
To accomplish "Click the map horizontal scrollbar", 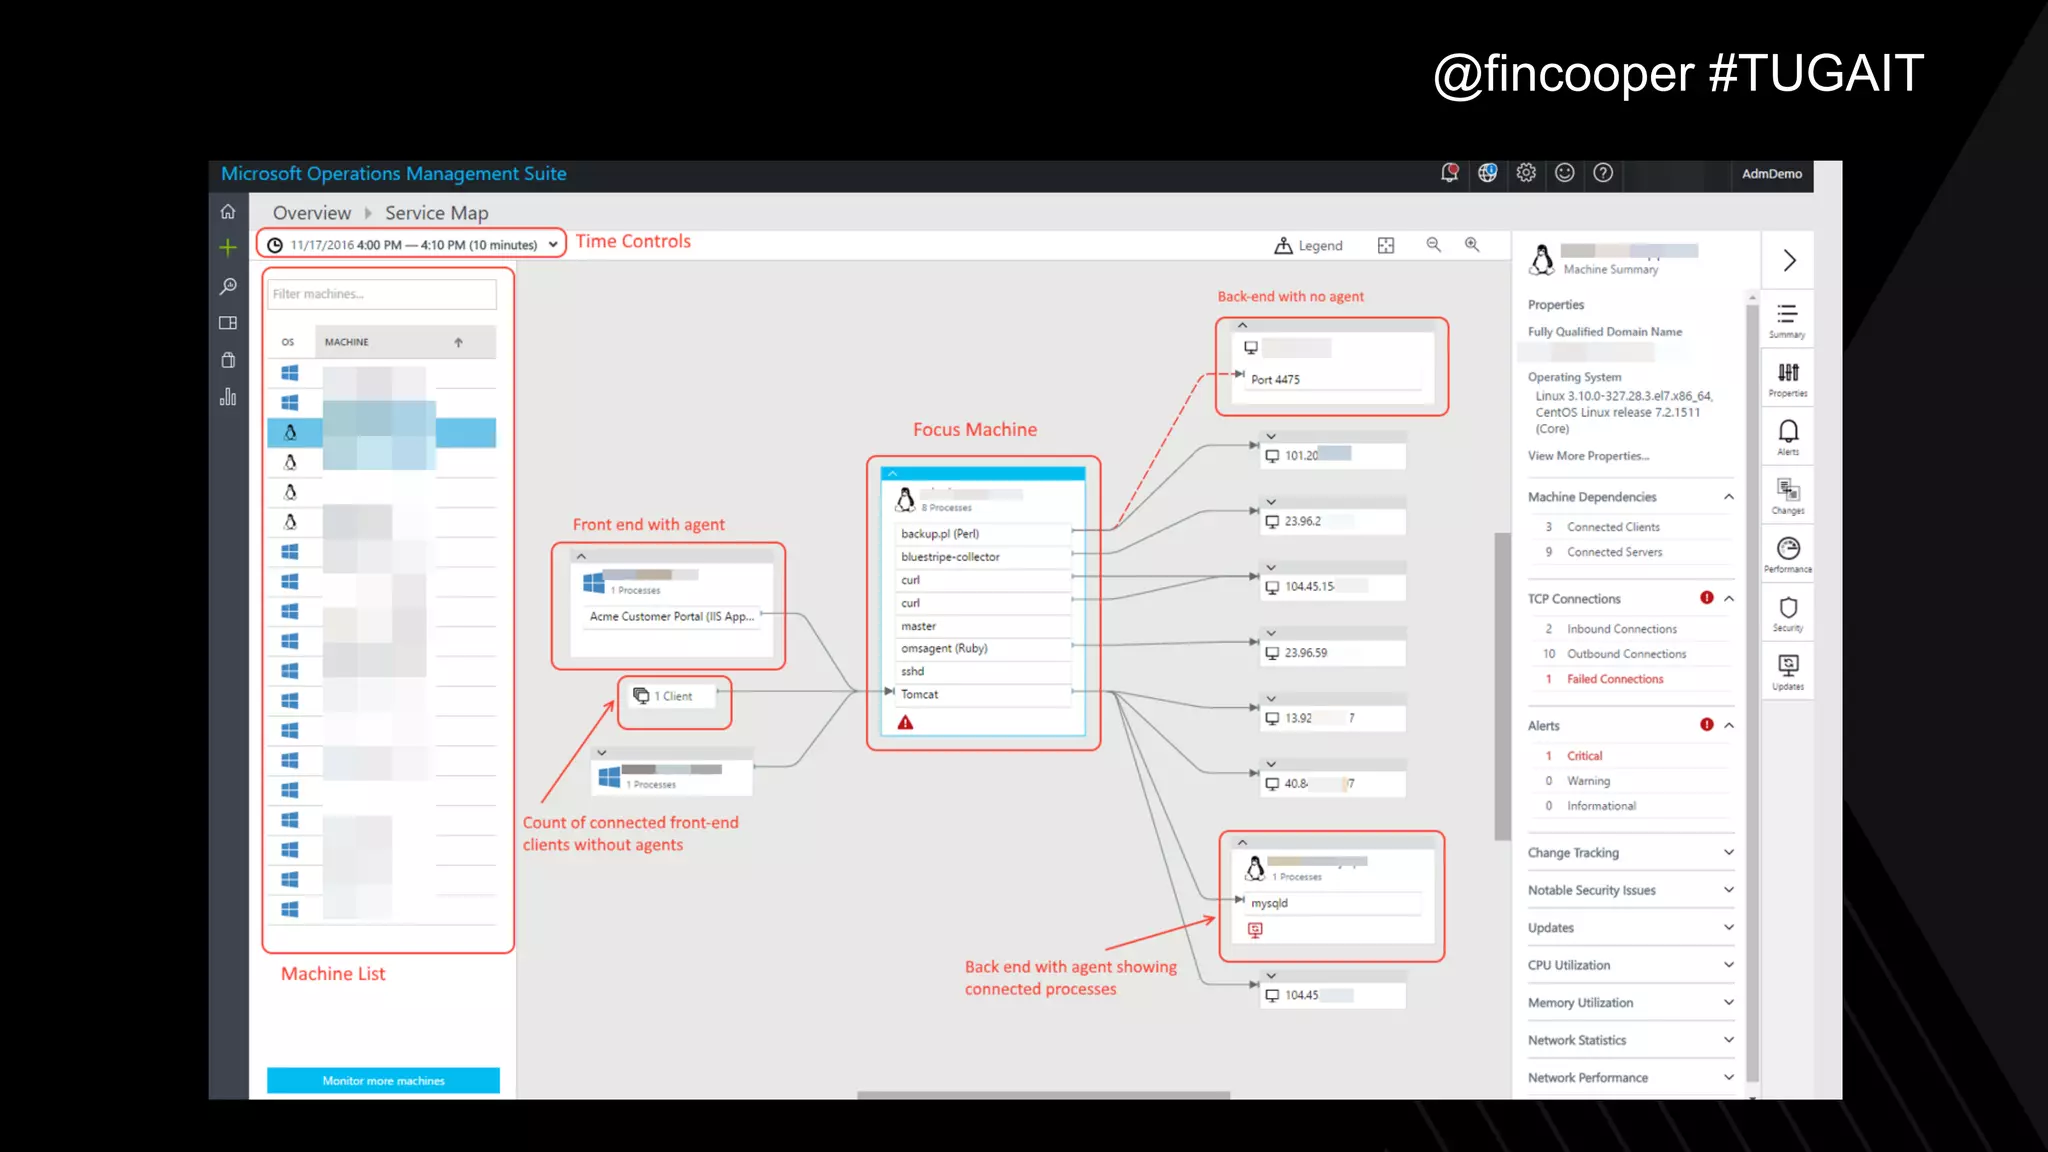I will [1043, 1096].
